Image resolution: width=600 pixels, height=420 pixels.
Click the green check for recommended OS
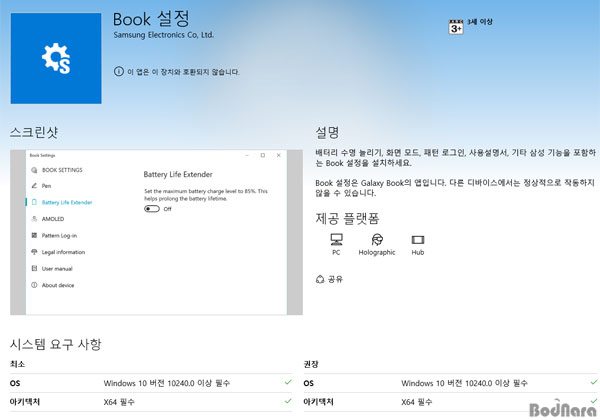pos(593,382)
